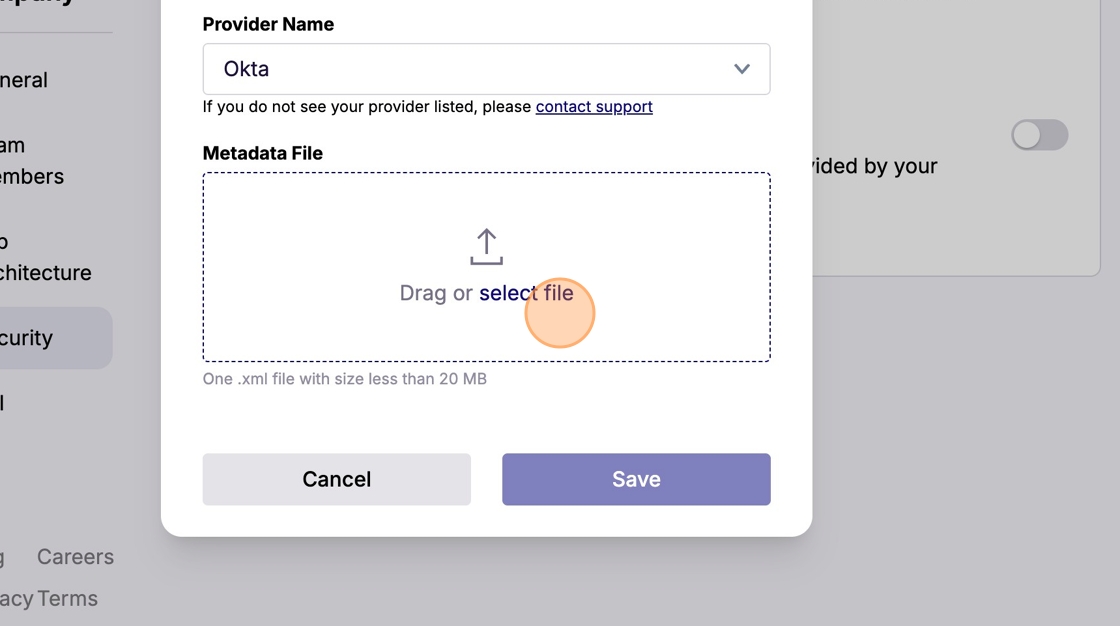The height and width of the screenshot is (626, 1120).
Task: Expand the Provider Name chevron arrow
Action: pyautogui.click(x=741, y=69)
